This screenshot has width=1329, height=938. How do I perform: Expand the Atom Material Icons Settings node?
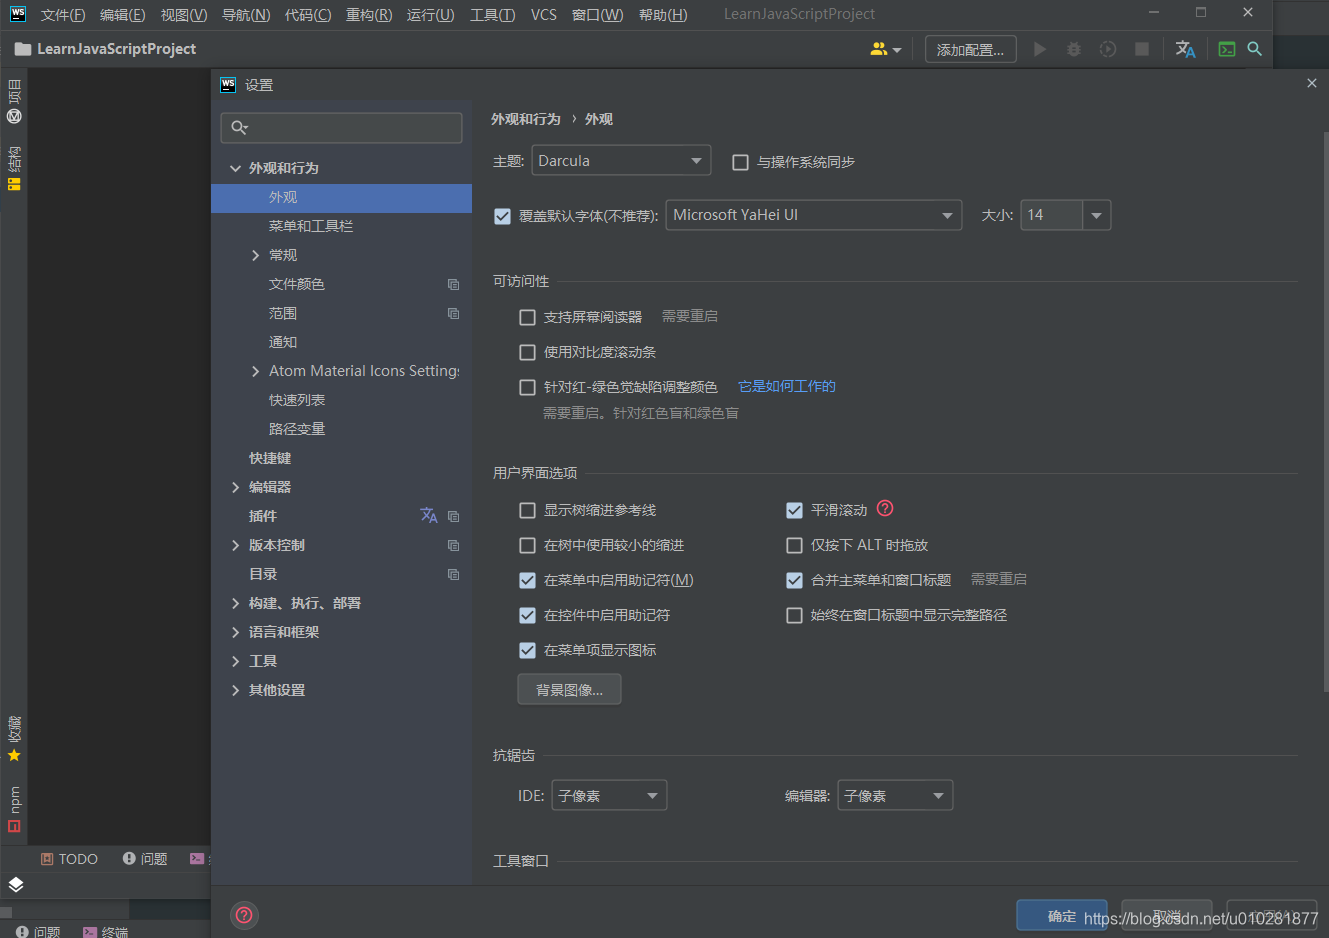(x=256, y=371)
